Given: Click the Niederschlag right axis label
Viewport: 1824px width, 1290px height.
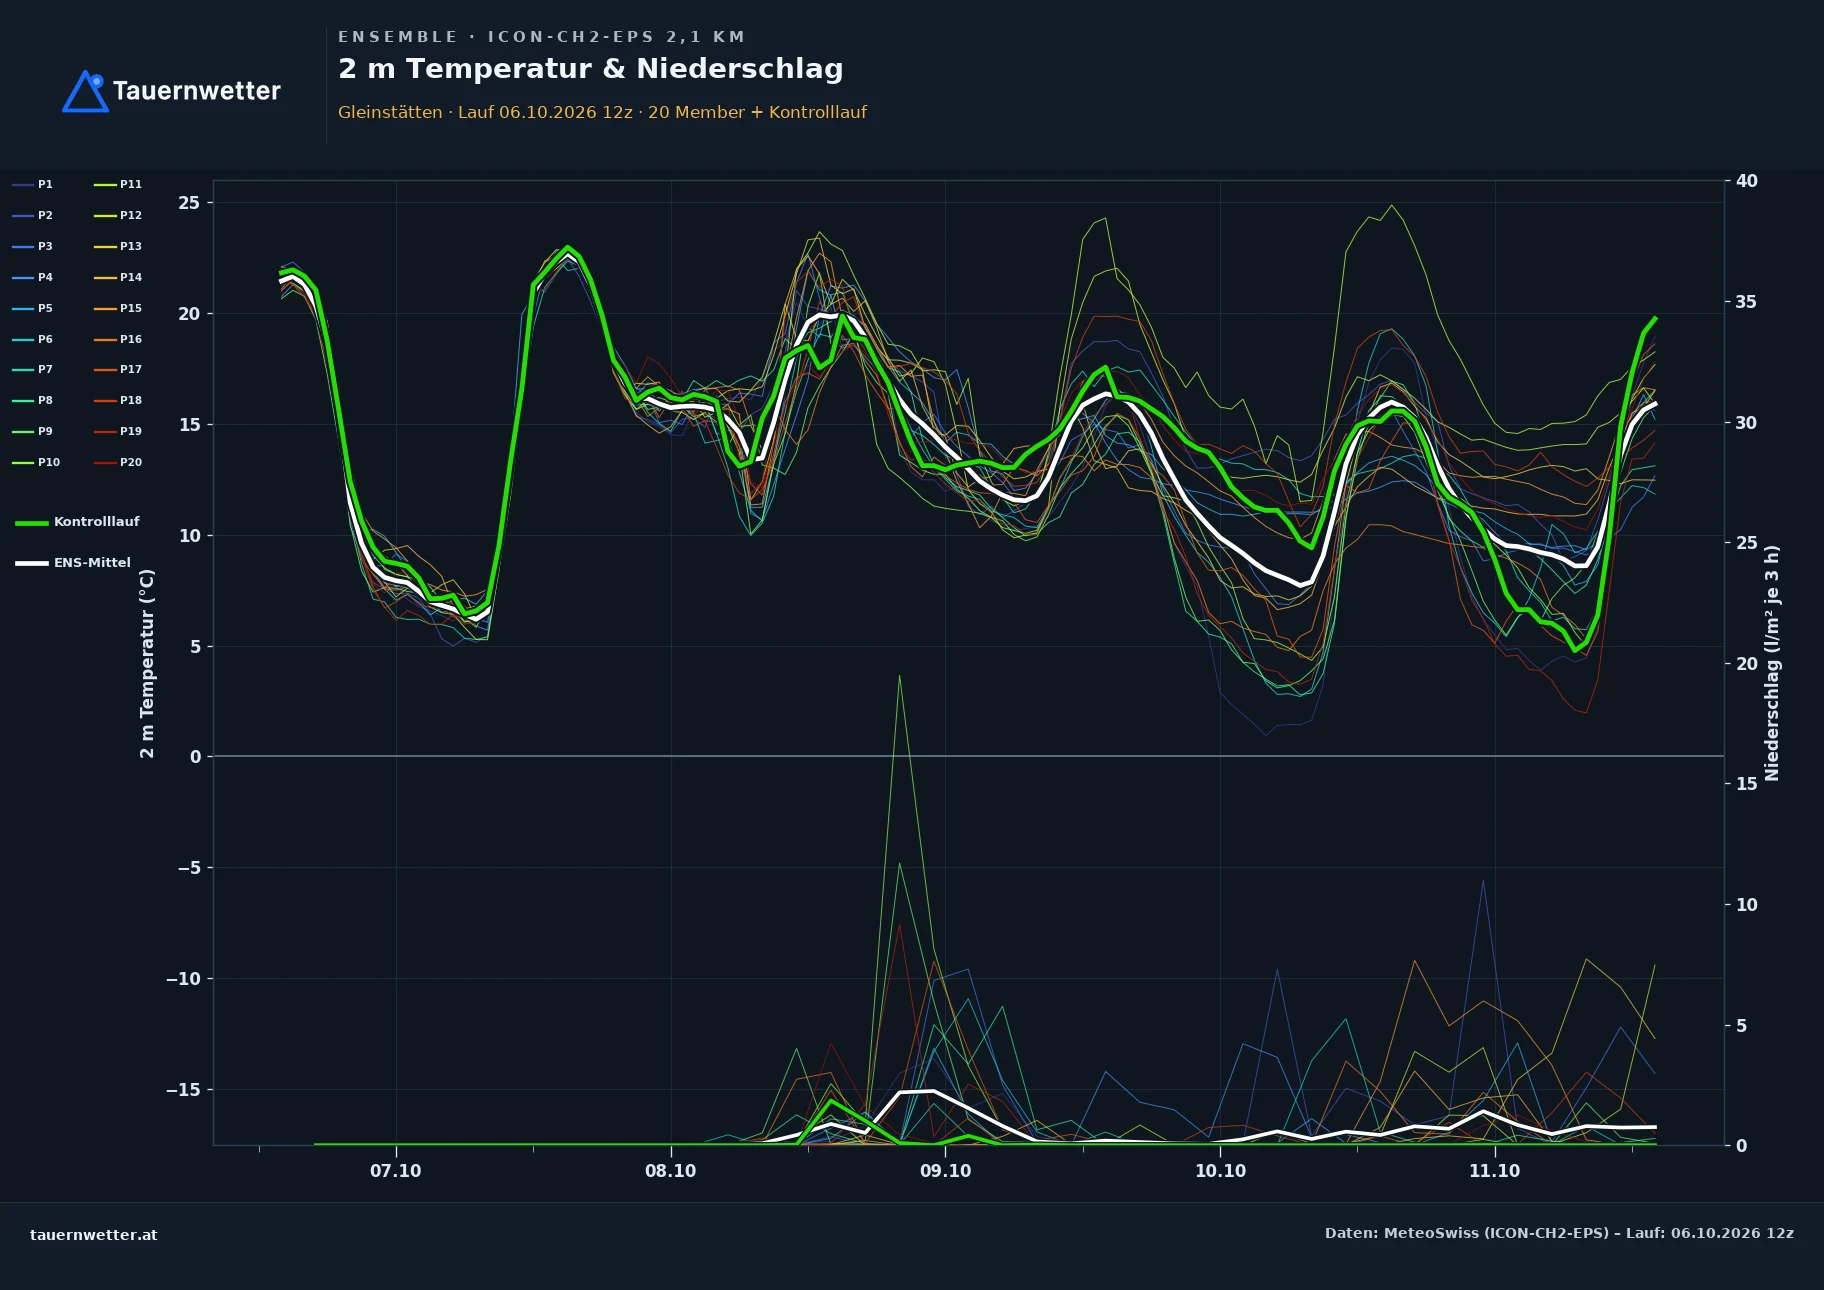Looking at the screenshot, I should coord(1772,663).
